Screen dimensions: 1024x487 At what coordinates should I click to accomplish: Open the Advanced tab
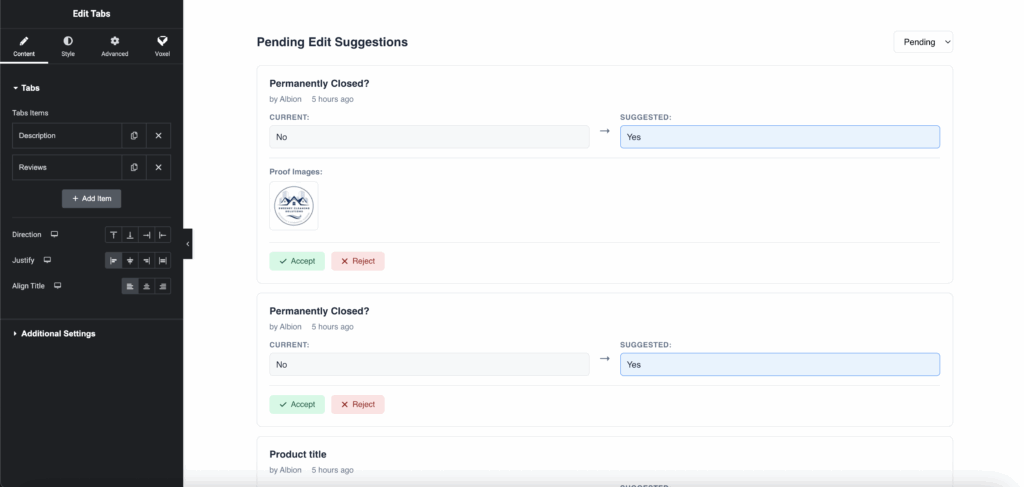114,46
